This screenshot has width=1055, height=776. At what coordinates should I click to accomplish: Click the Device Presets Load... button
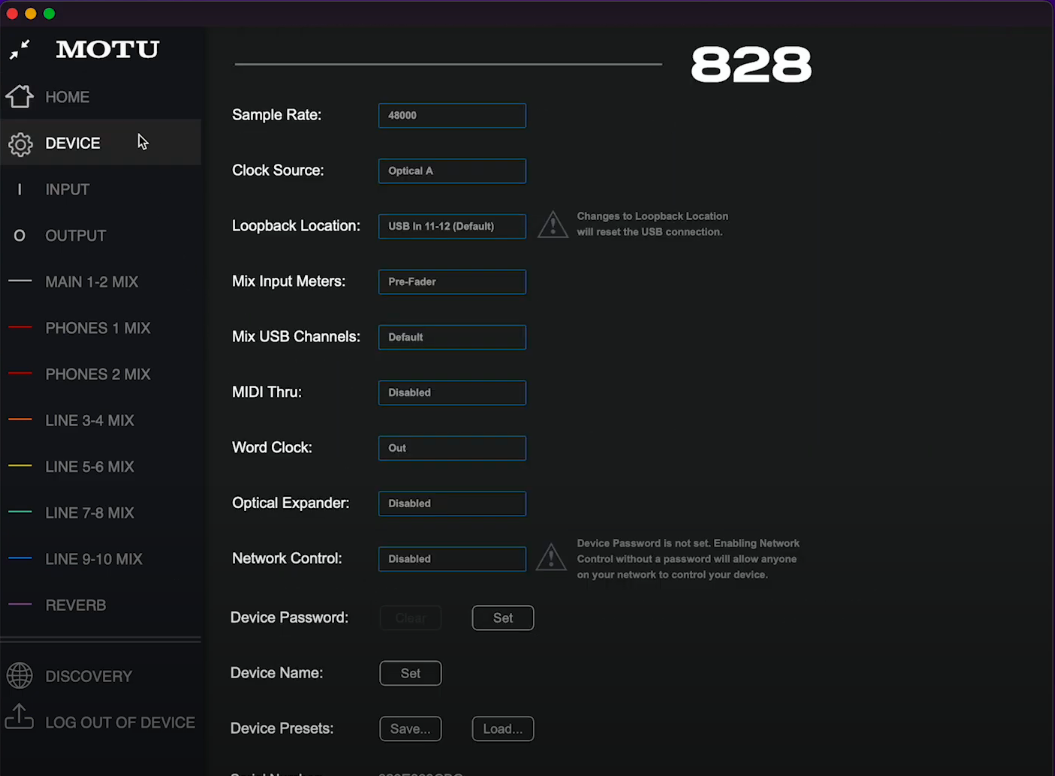pos(503,729)
